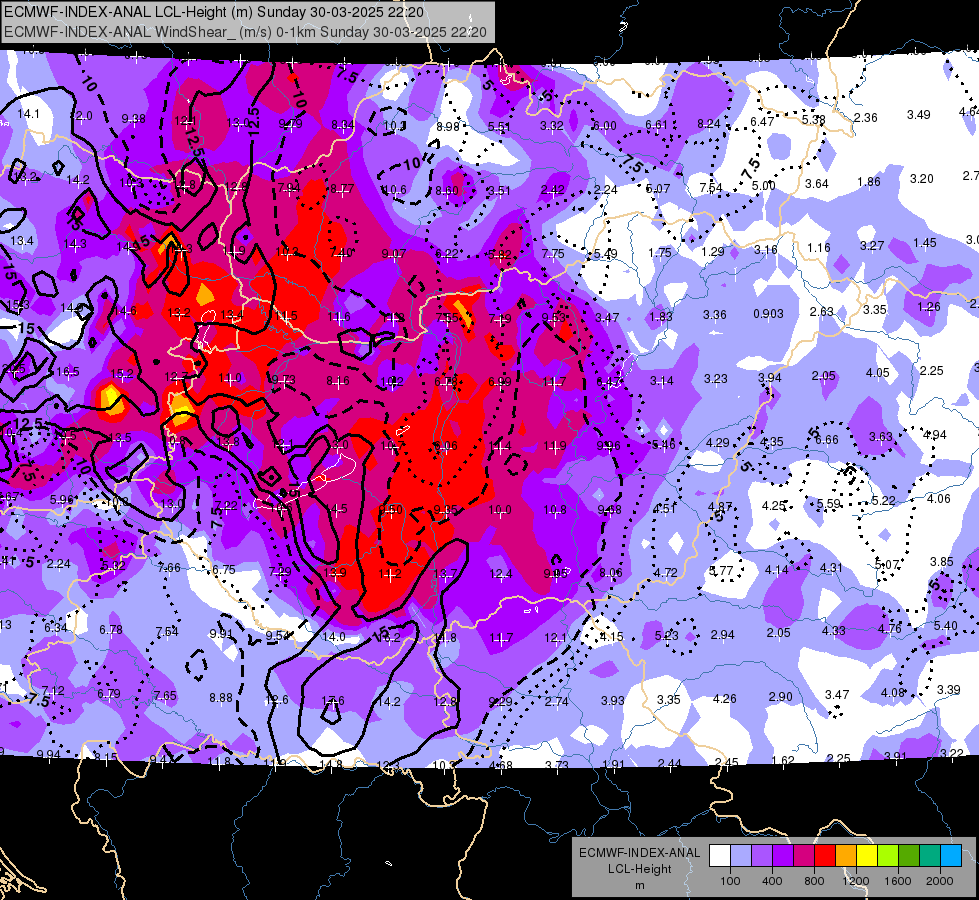979x900 pixels.
Task: Click the wind shear value "3.49"
Action: pos(918,114)
